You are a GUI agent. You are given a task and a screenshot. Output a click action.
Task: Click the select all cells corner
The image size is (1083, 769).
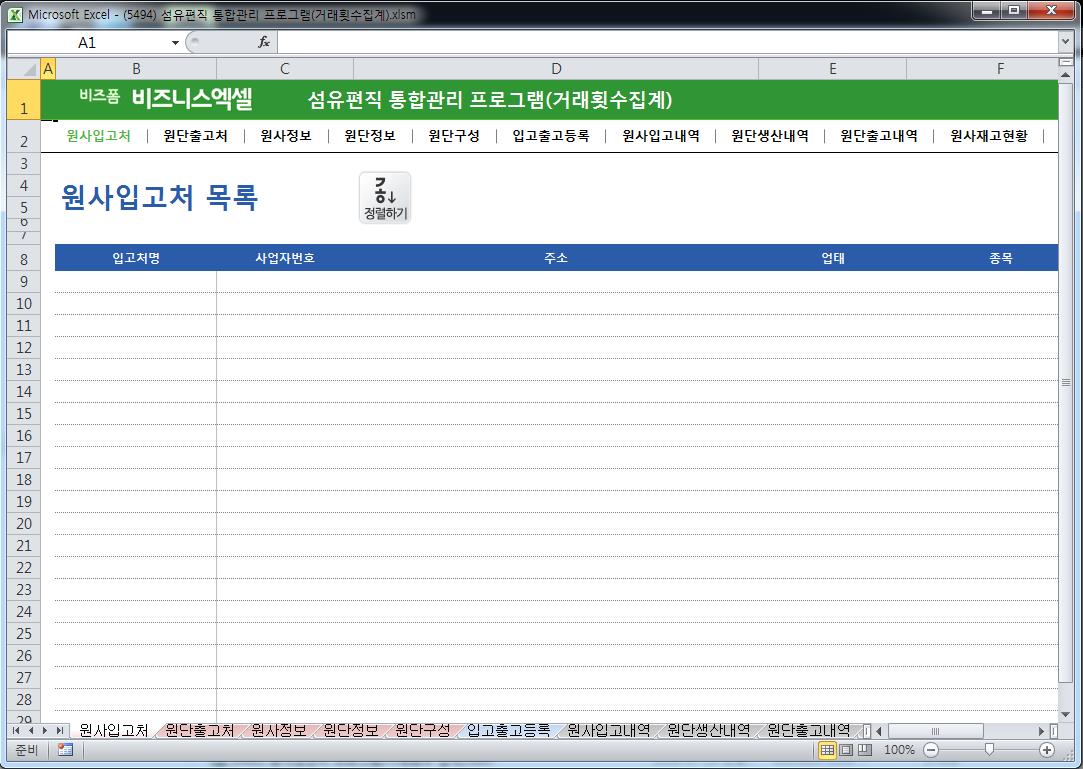23,69
